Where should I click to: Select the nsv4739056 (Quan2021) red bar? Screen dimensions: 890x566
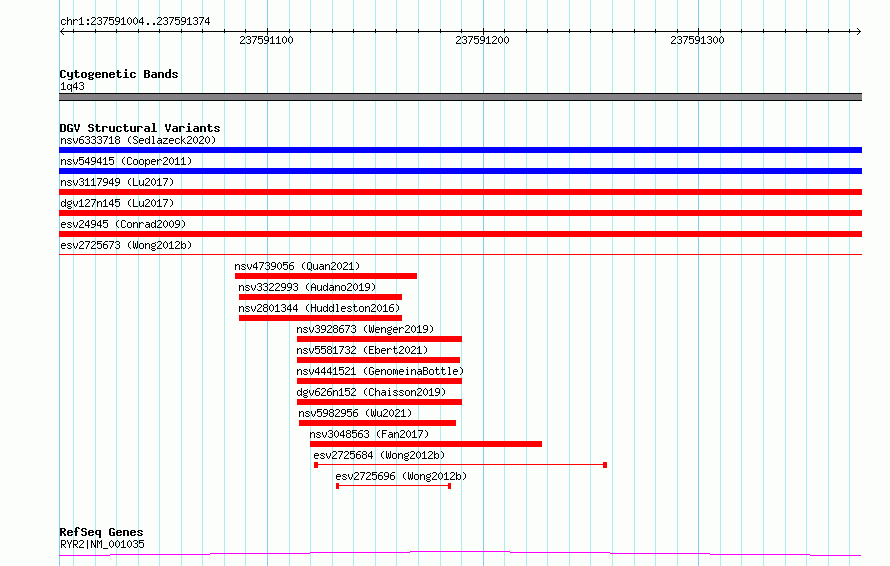[326, 276]
